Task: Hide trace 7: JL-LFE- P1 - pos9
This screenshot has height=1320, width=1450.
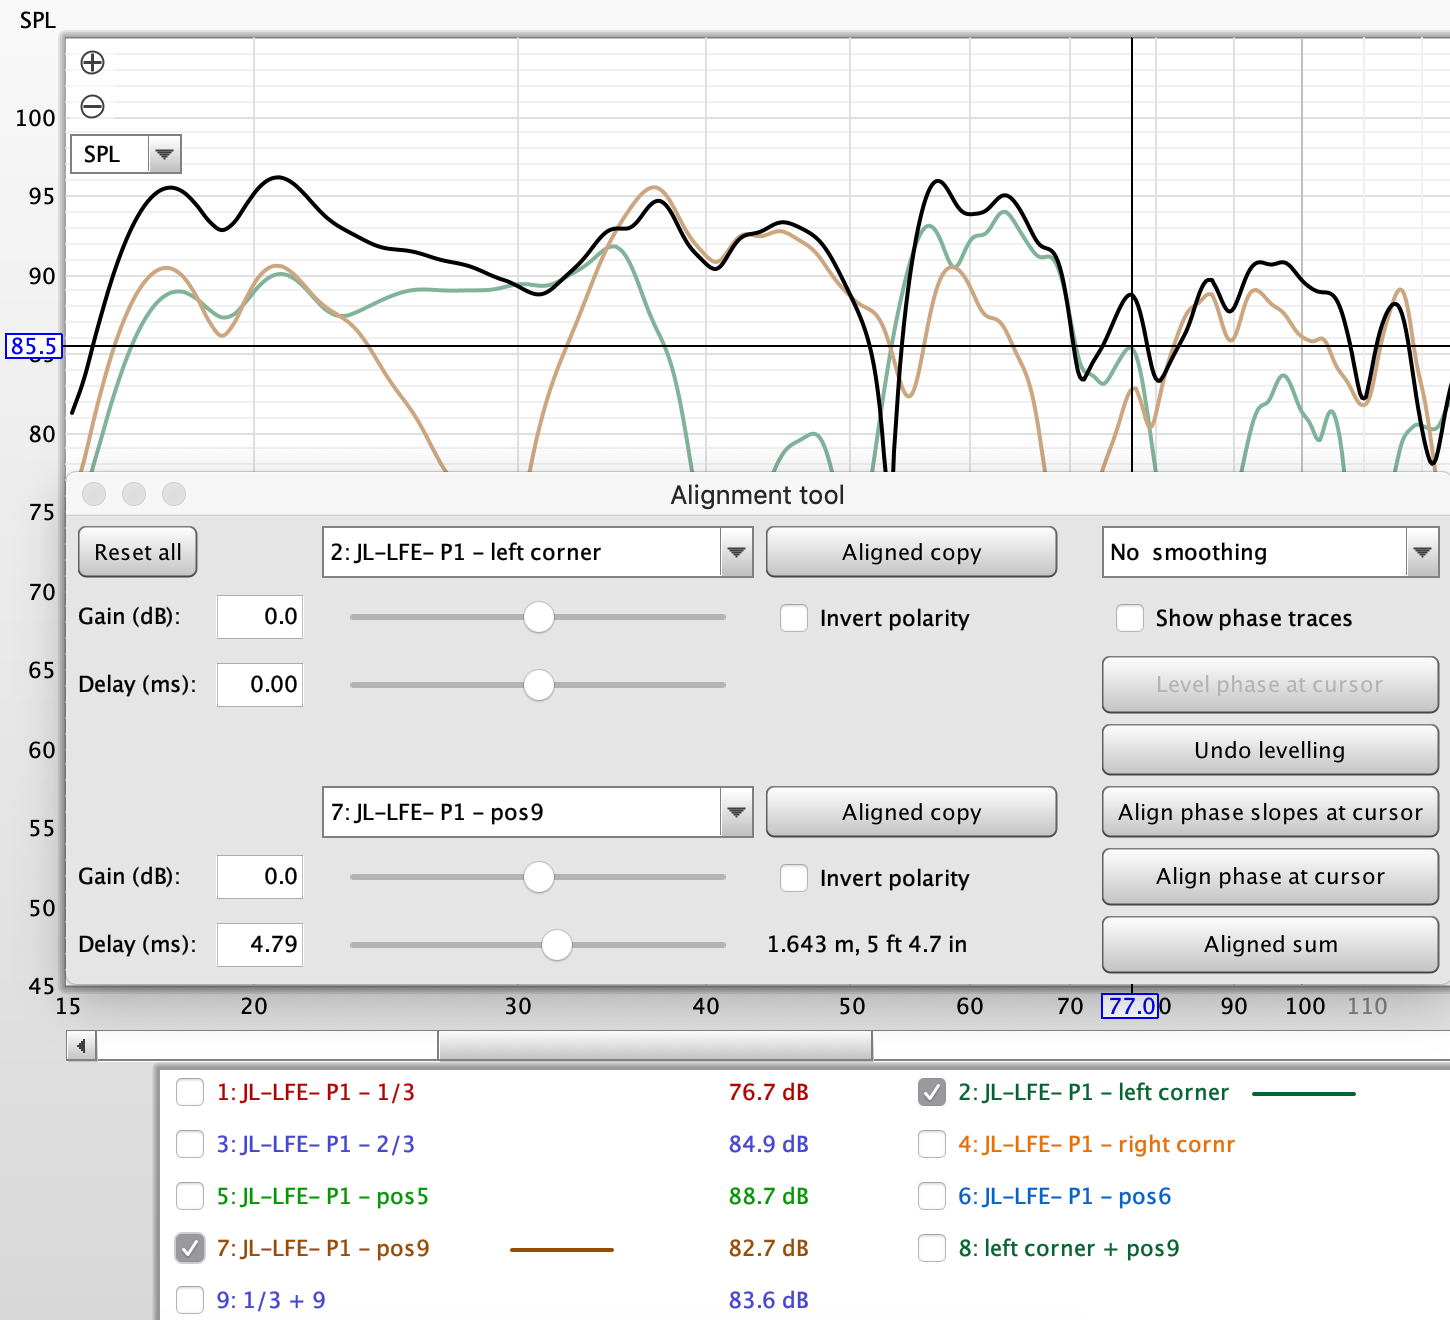Action: (190, 1248)
